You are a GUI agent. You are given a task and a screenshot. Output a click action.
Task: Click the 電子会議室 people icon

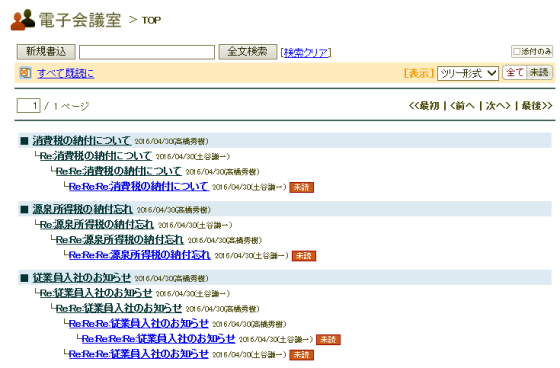(x=23, y=20)
